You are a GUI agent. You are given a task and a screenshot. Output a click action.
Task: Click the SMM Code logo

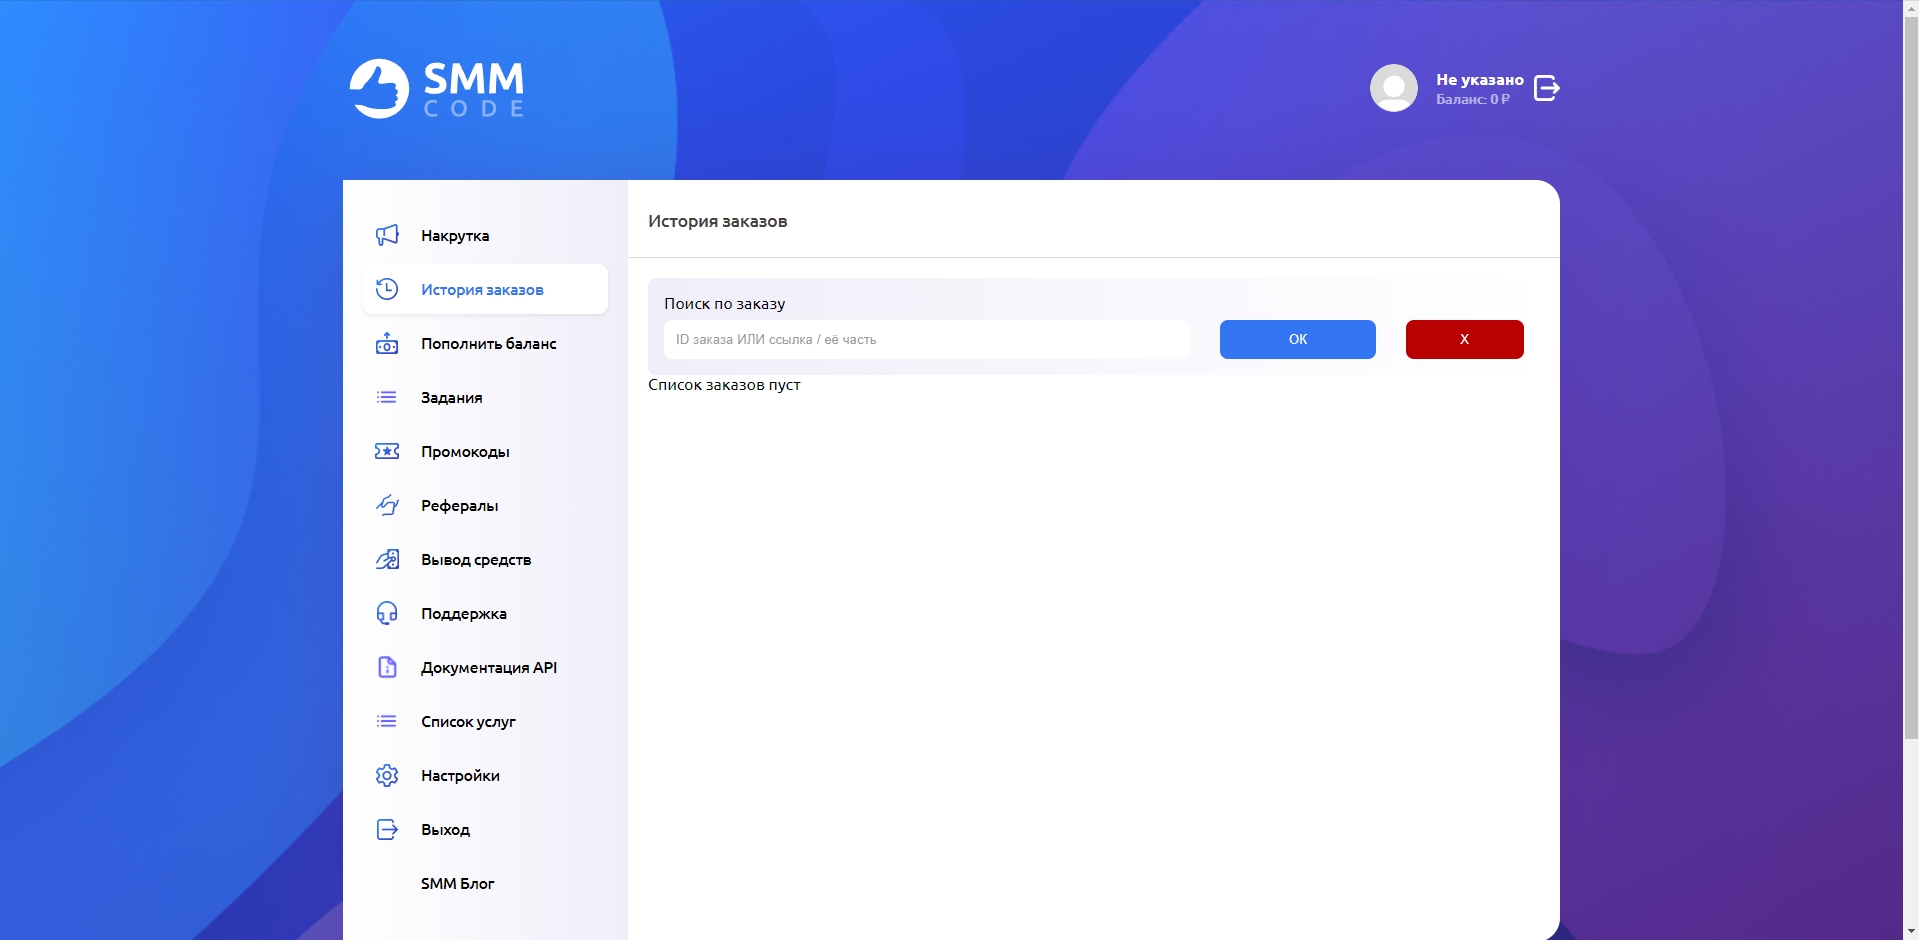(x=437, y=89)
